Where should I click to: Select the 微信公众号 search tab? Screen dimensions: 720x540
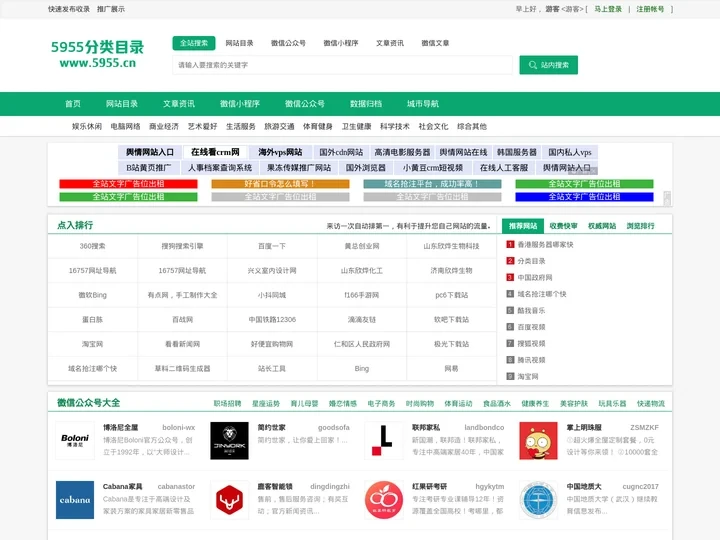288,43
